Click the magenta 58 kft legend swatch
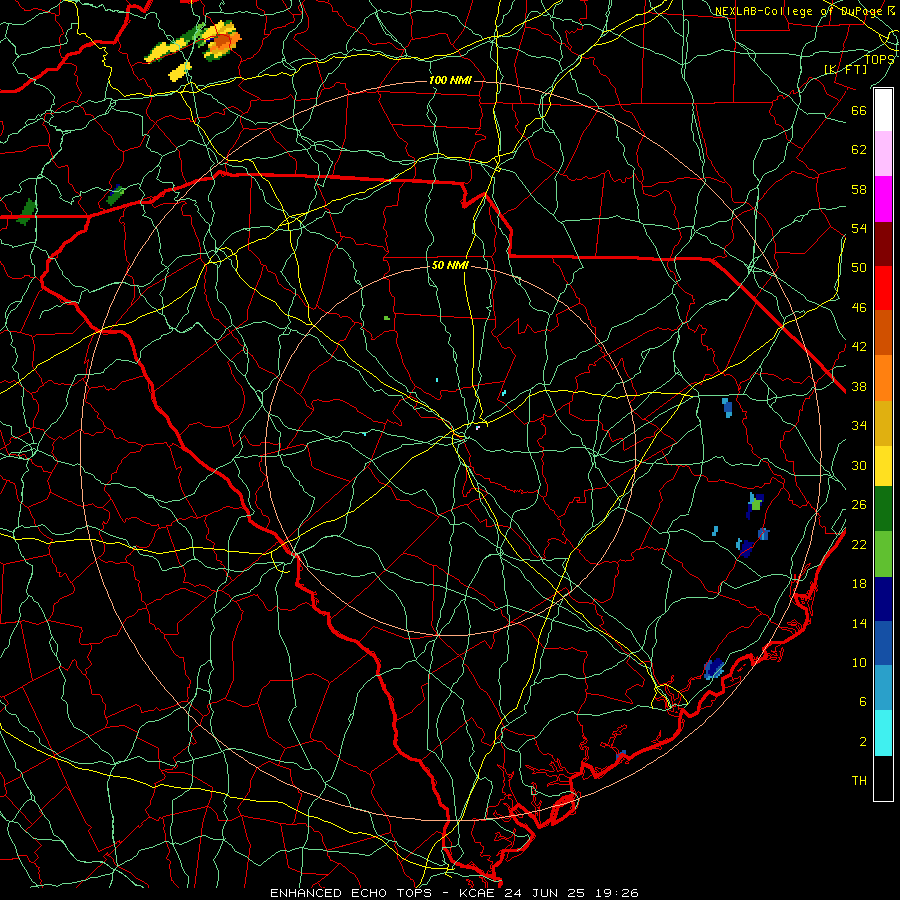 tap(883, 199)
